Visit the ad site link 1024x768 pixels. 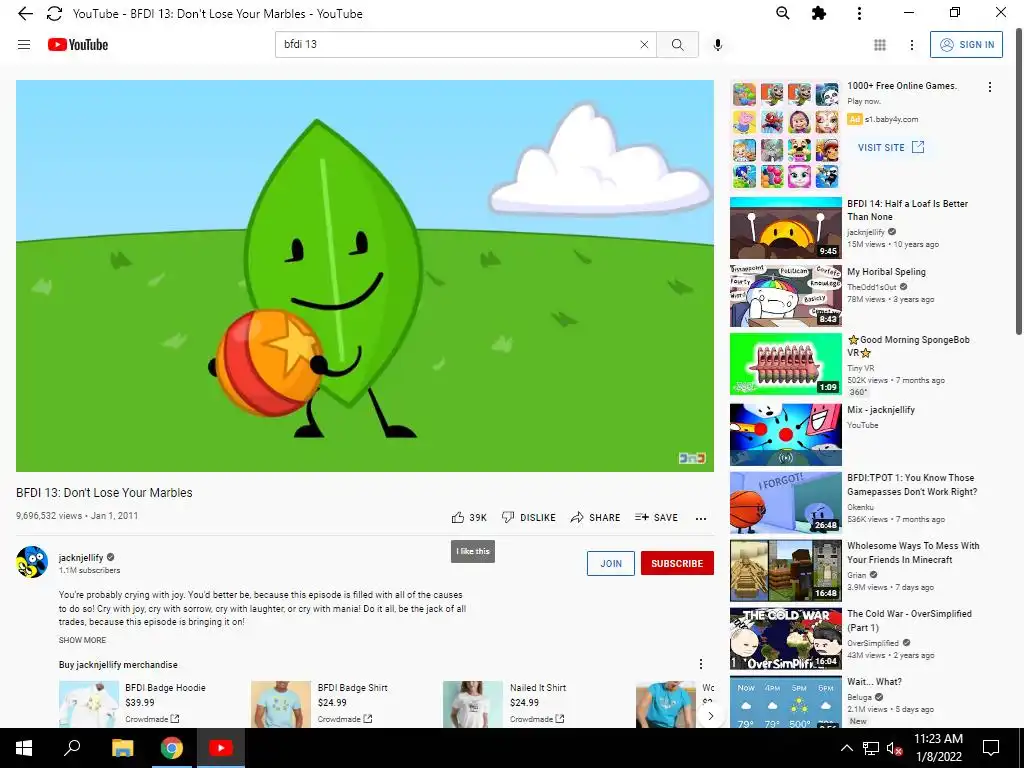click(x=891, y=147)
